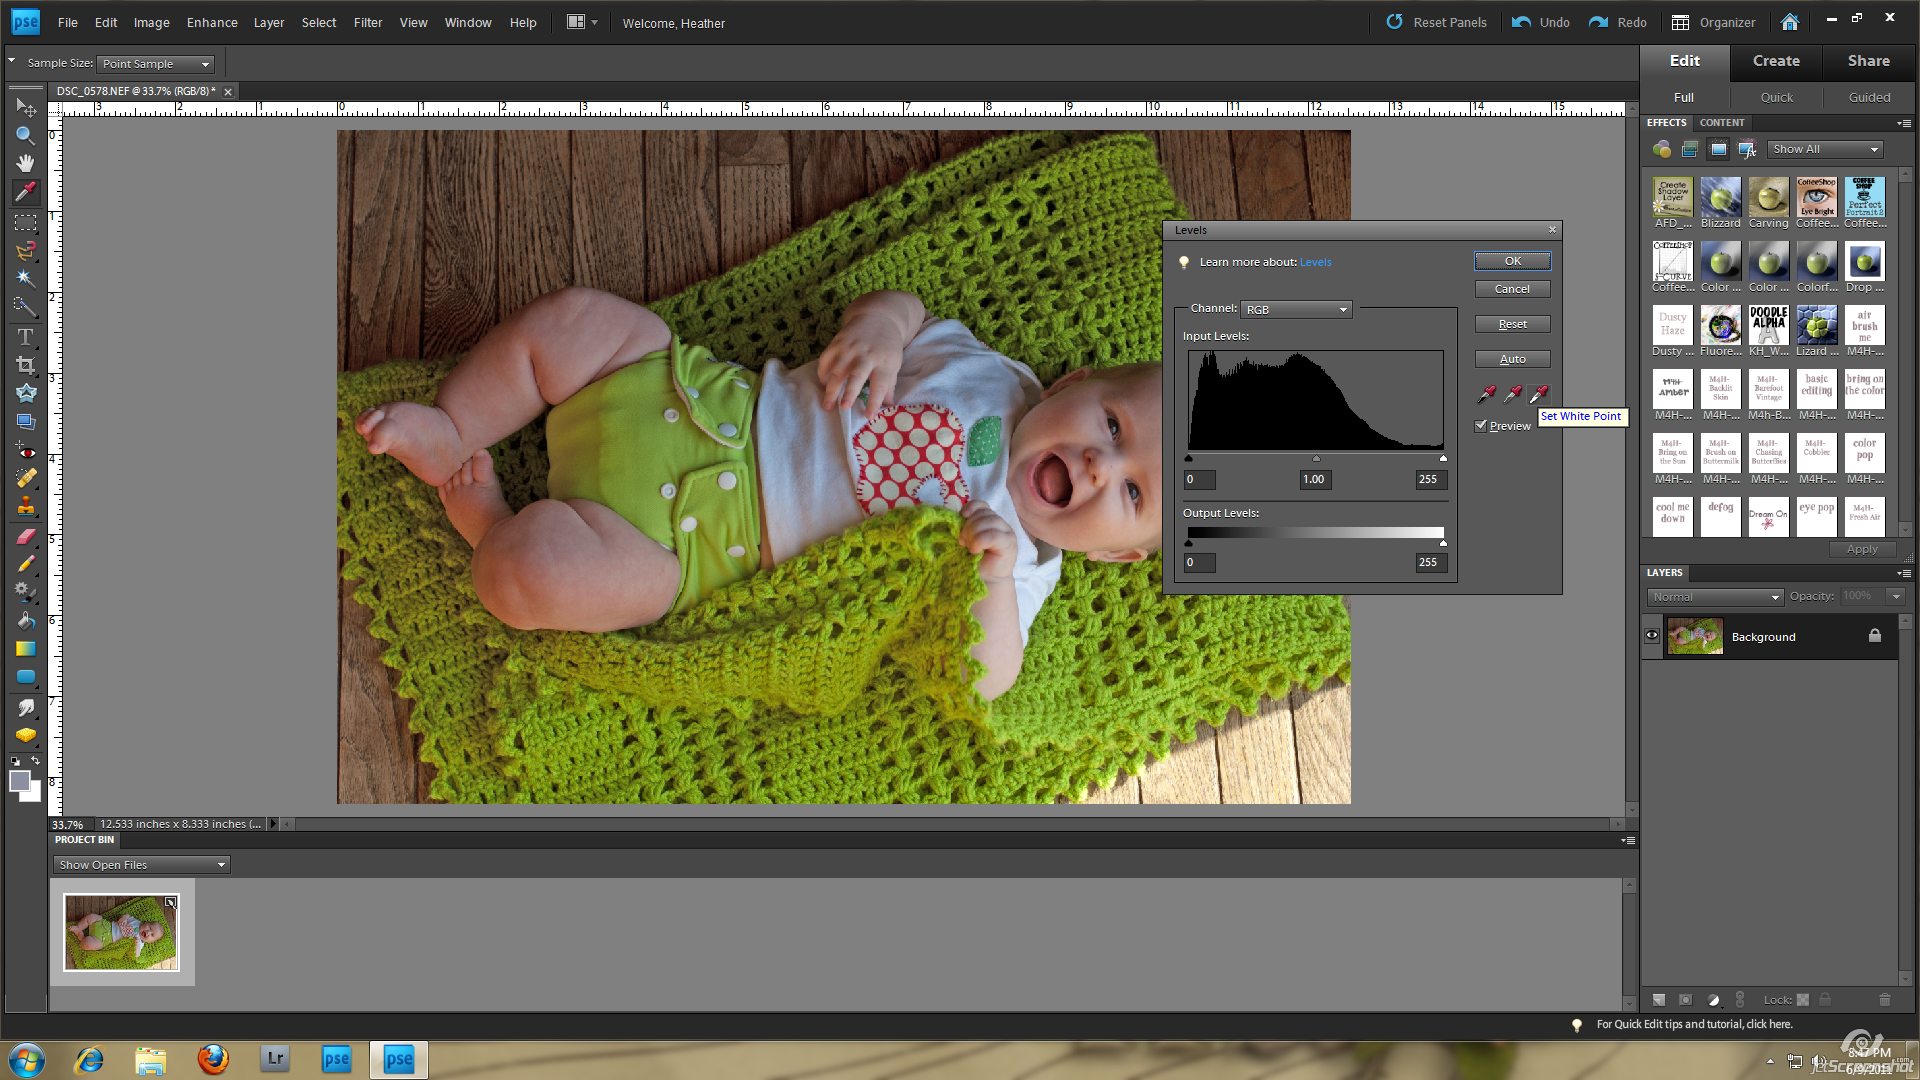Click the input levels white point slider
Image resolution: width=1920 pixels, height=1080 pixels.
click(1442, 459)
